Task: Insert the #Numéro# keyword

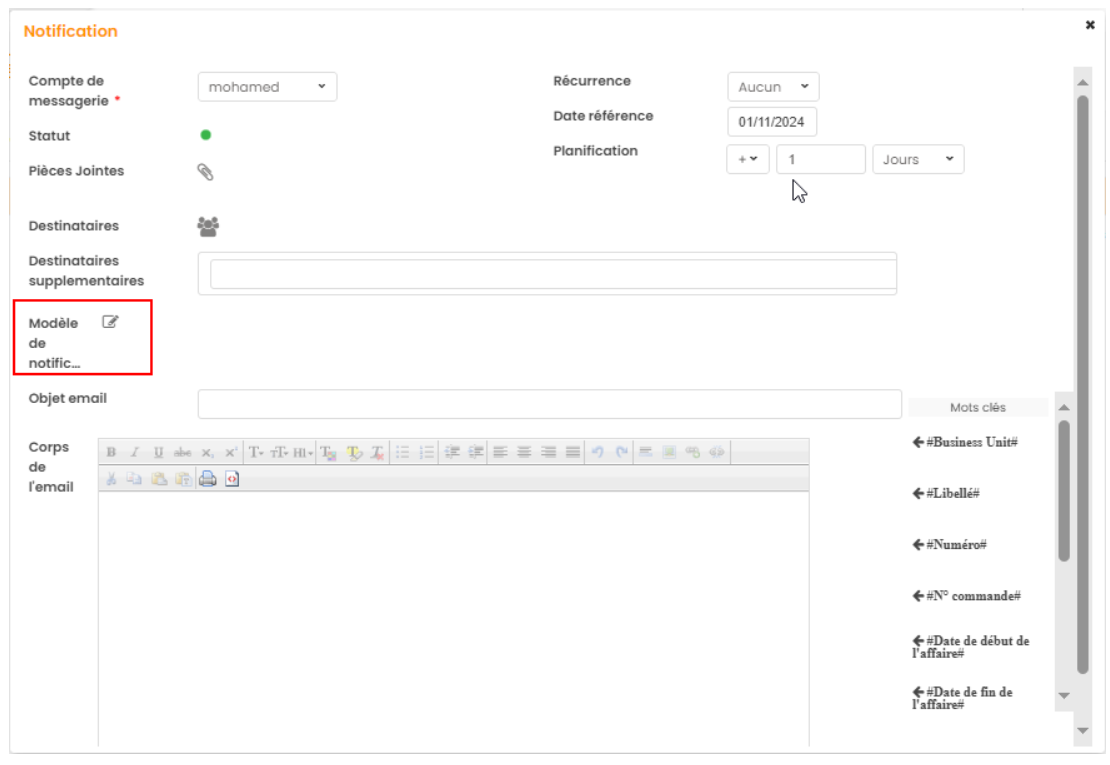Action: click(950, 545)
